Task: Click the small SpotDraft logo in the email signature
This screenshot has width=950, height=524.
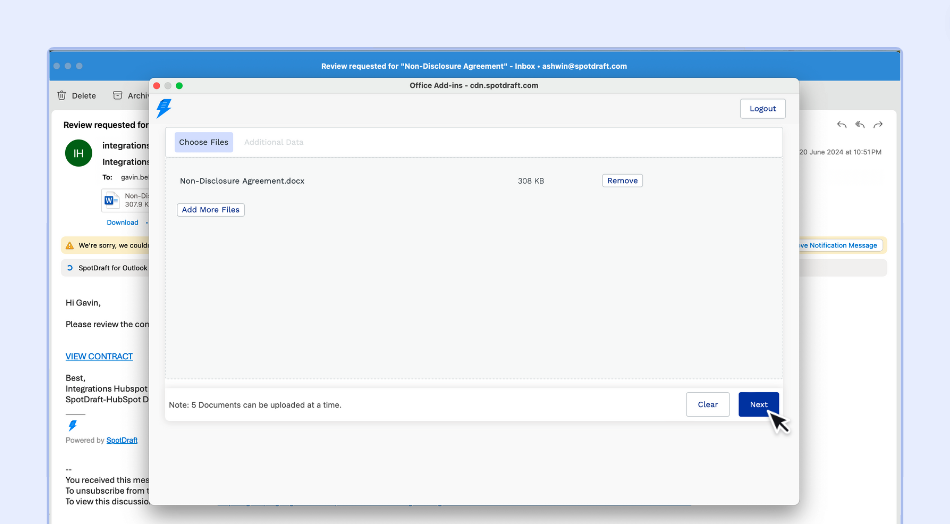Action: (x=72, y=426)
